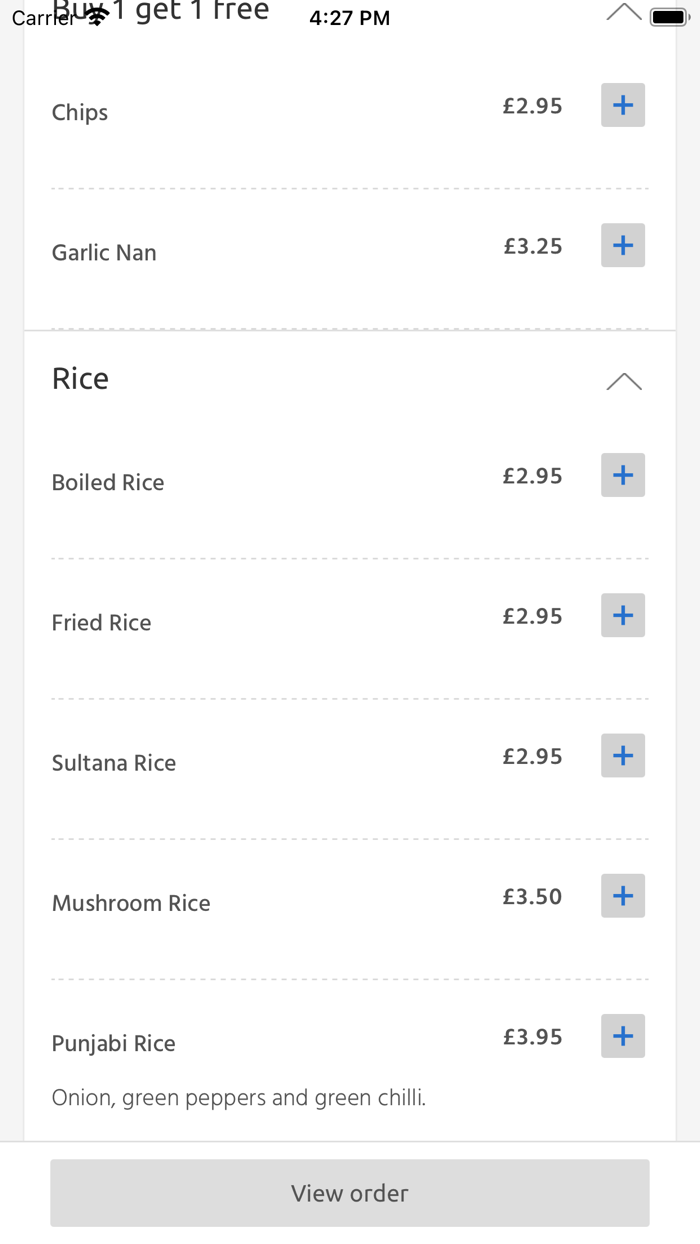Tap the Boiled Rice item name
700x1244 pixels.
[108, 483]
